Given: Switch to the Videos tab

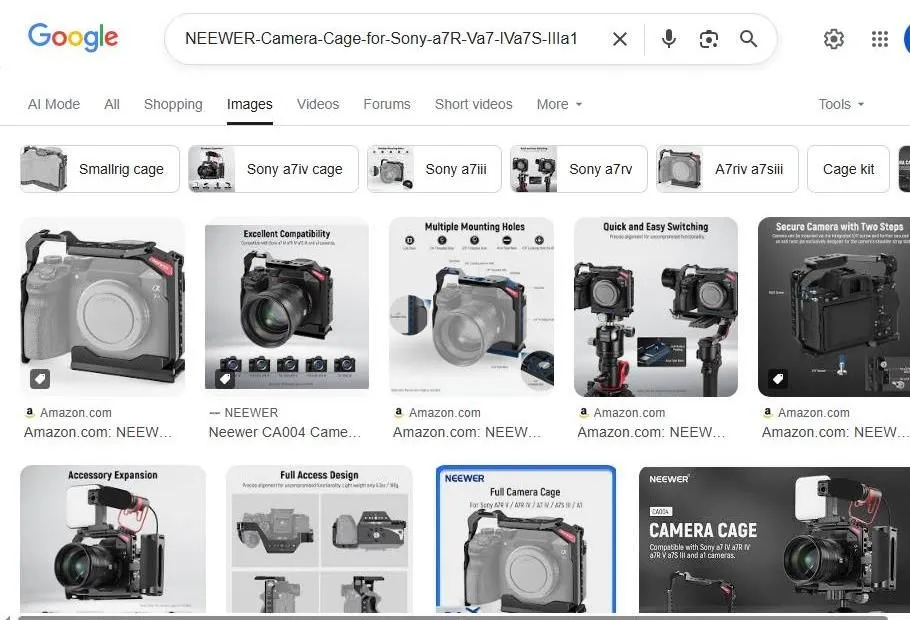Looking at the screenshot, I should click(x=317, y=104).
